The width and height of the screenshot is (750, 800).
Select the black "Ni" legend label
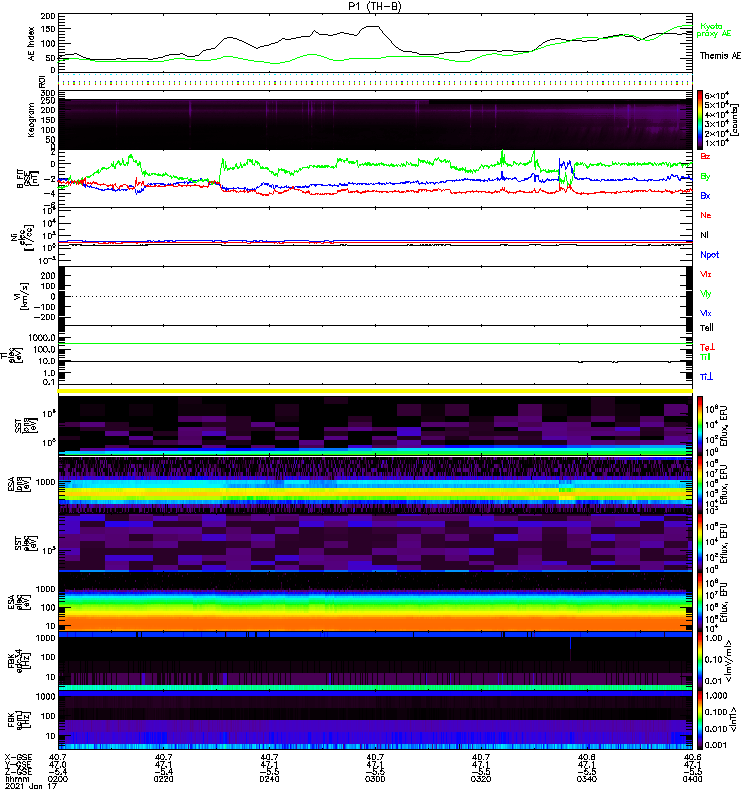pyautogui.click(x=704, y=235)
